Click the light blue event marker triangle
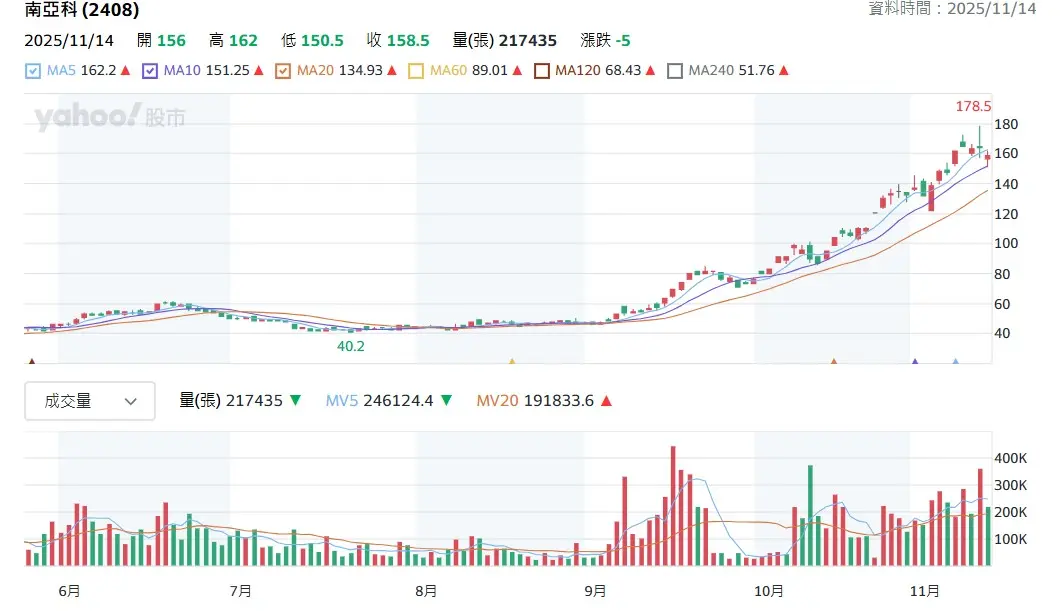Image resolution: width=1064 pixels, height=611 pixels. tap(955, 361)
